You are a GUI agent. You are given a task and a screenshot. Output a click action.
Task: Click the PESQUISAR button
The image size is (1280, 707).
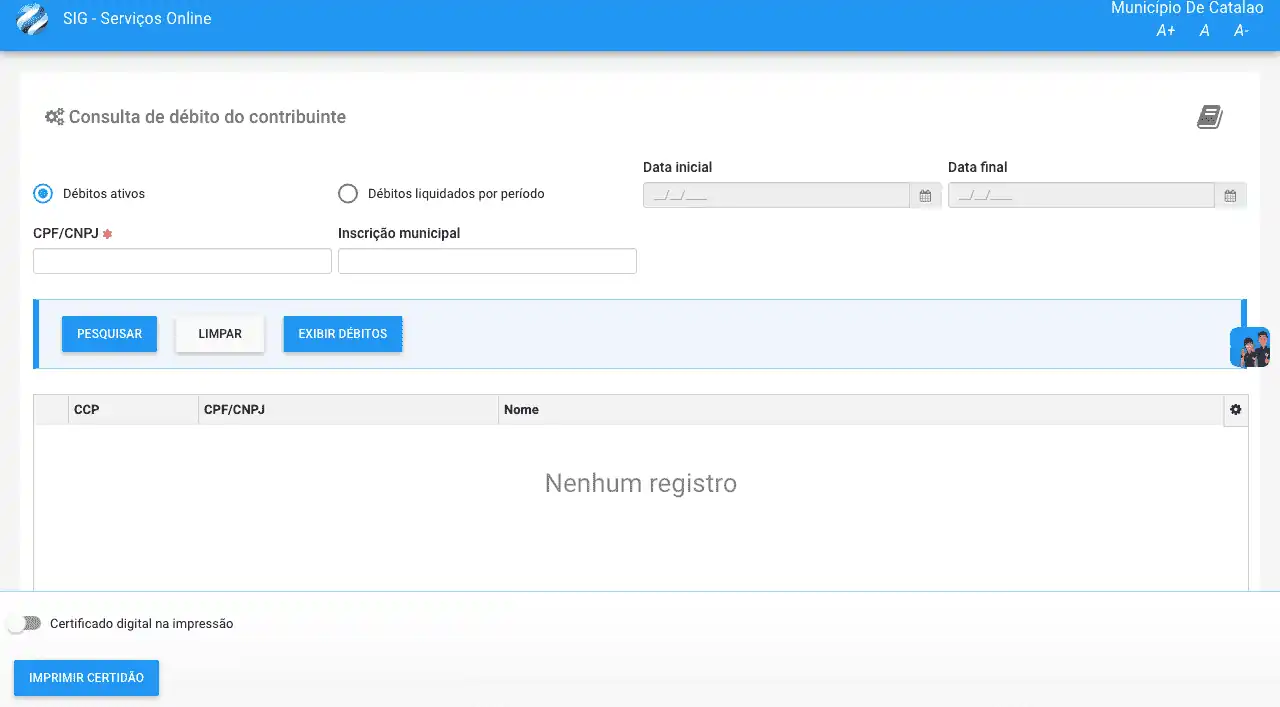pos(109,334)
